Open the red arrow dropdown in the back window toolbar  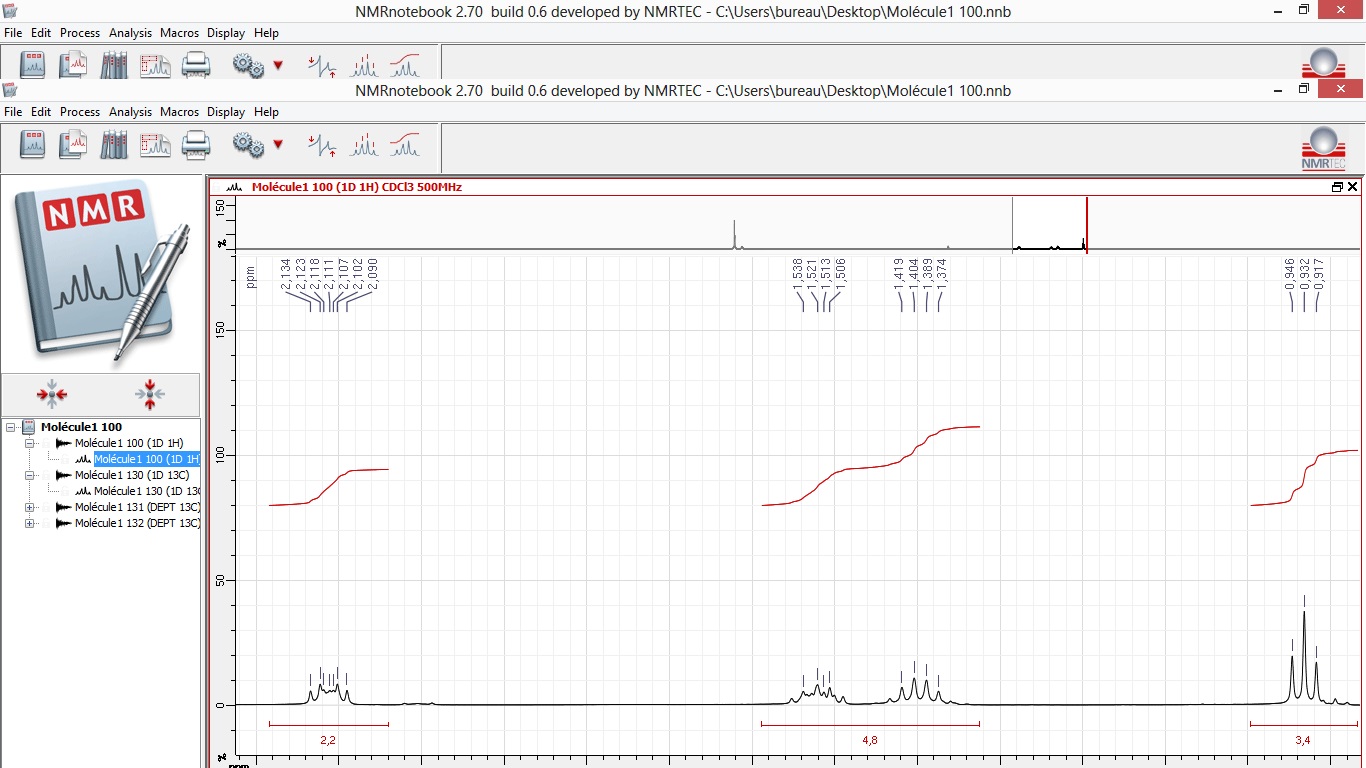pyautogui.click(x=278, y=65)
